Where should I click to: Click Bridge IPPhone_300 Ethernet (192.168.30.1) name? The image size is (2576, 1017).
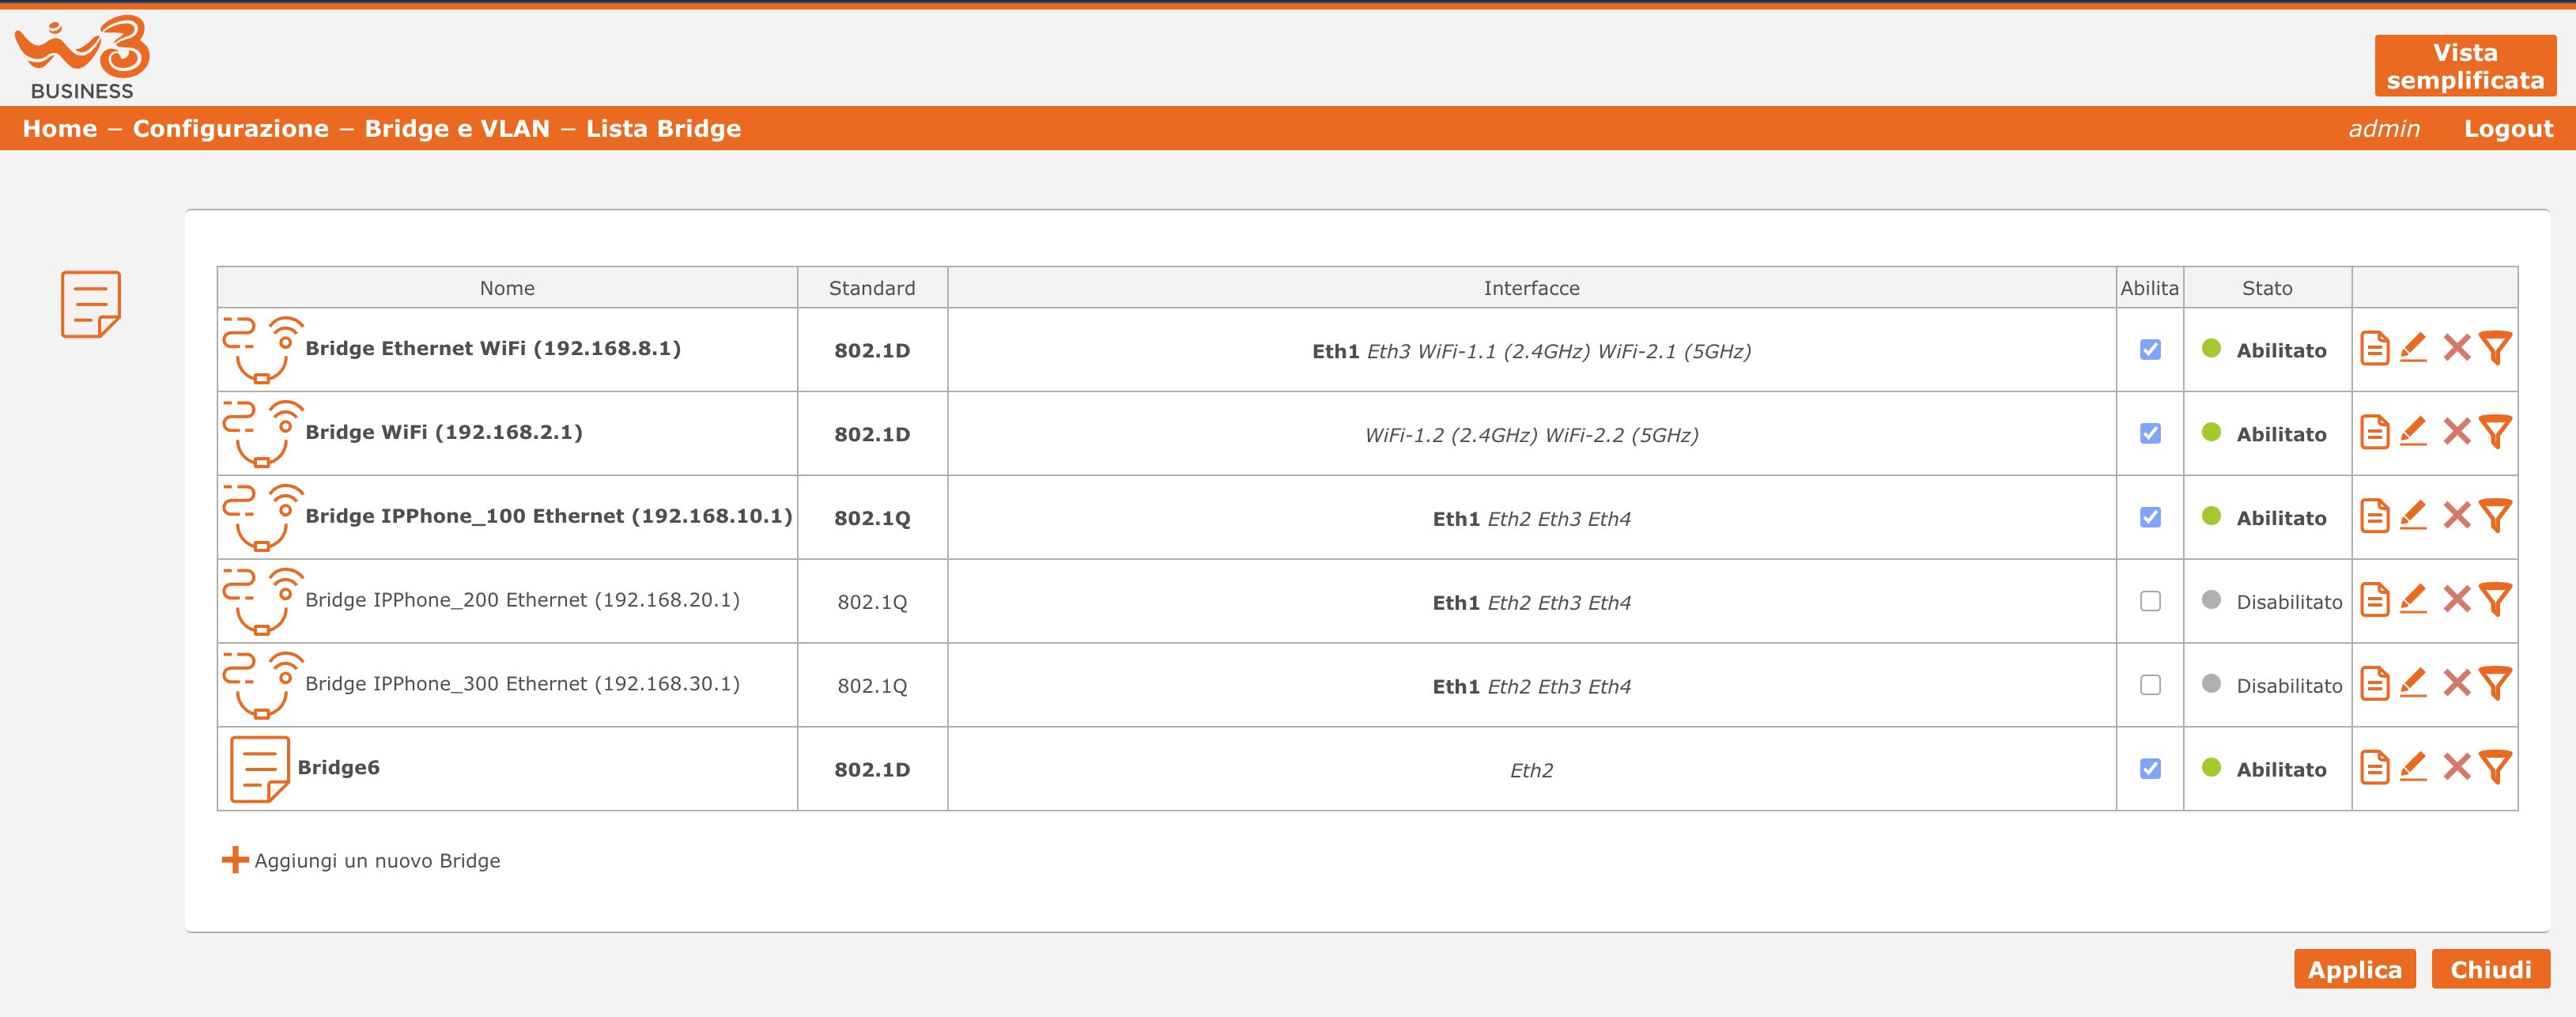[522, 684]
